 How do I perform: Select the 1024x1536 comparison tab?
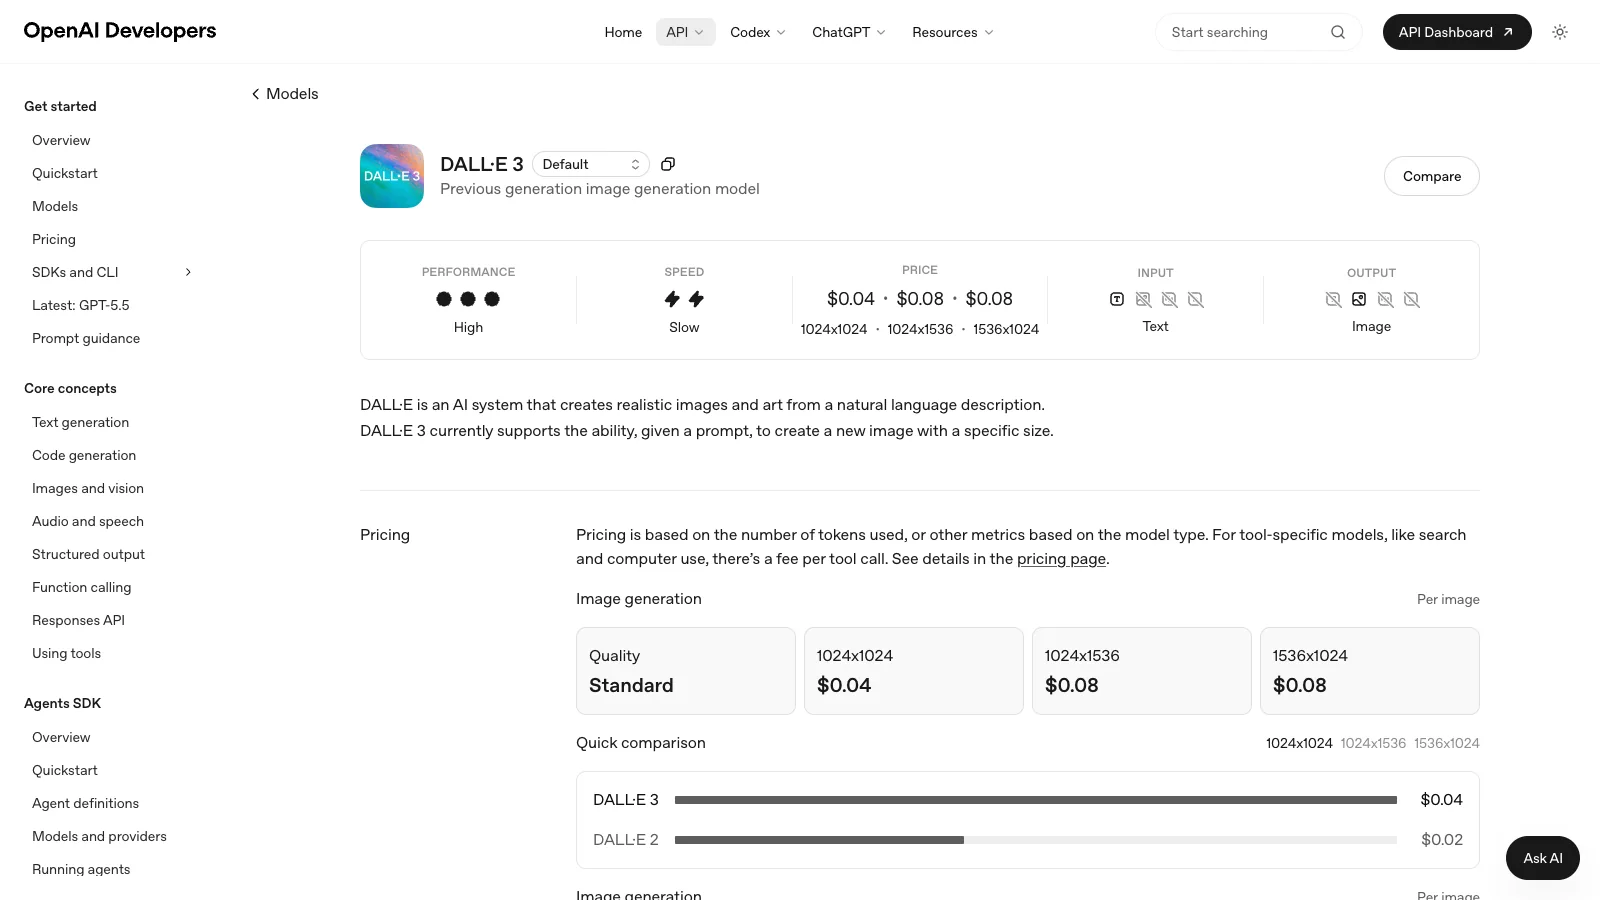[x=1373, y=743]
